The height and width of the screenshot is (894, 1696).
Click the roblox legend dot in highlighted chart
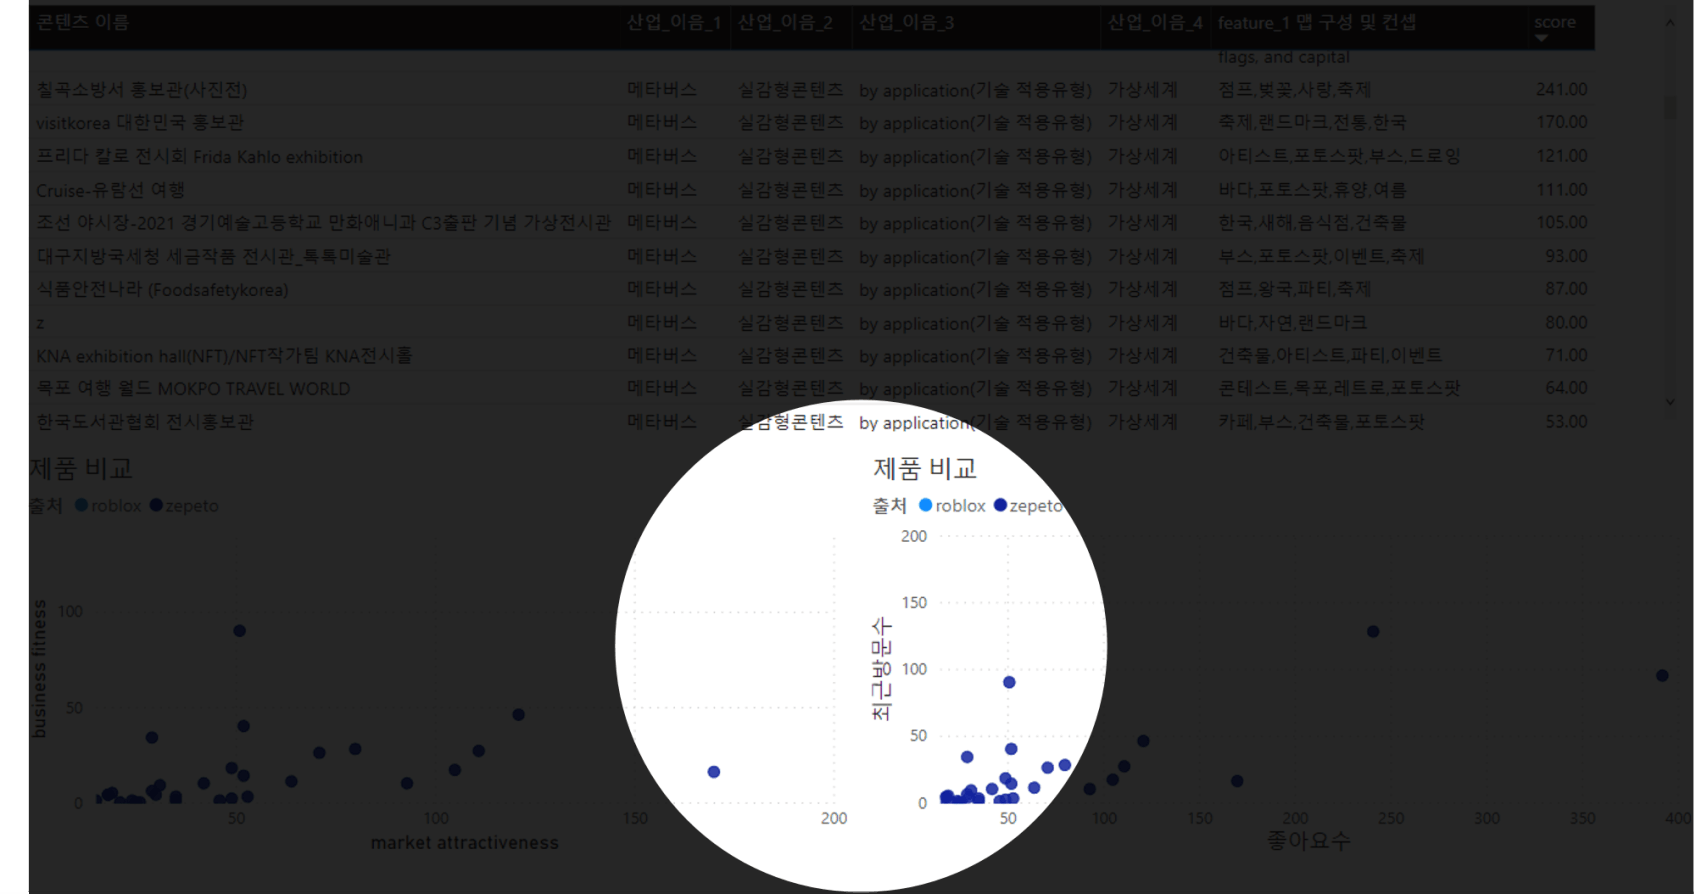point(925,505)
